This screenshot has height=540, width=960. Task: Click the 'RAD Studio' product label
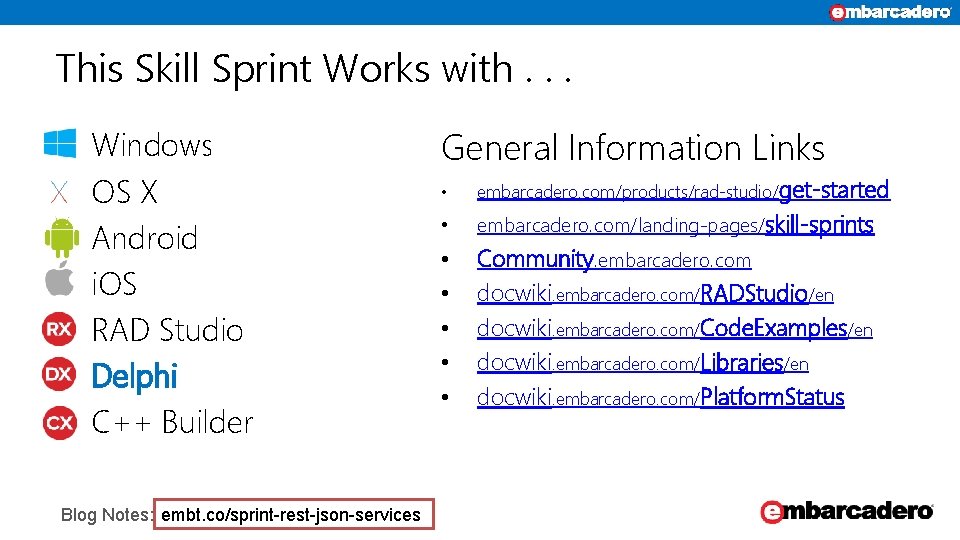coord(167,330)
